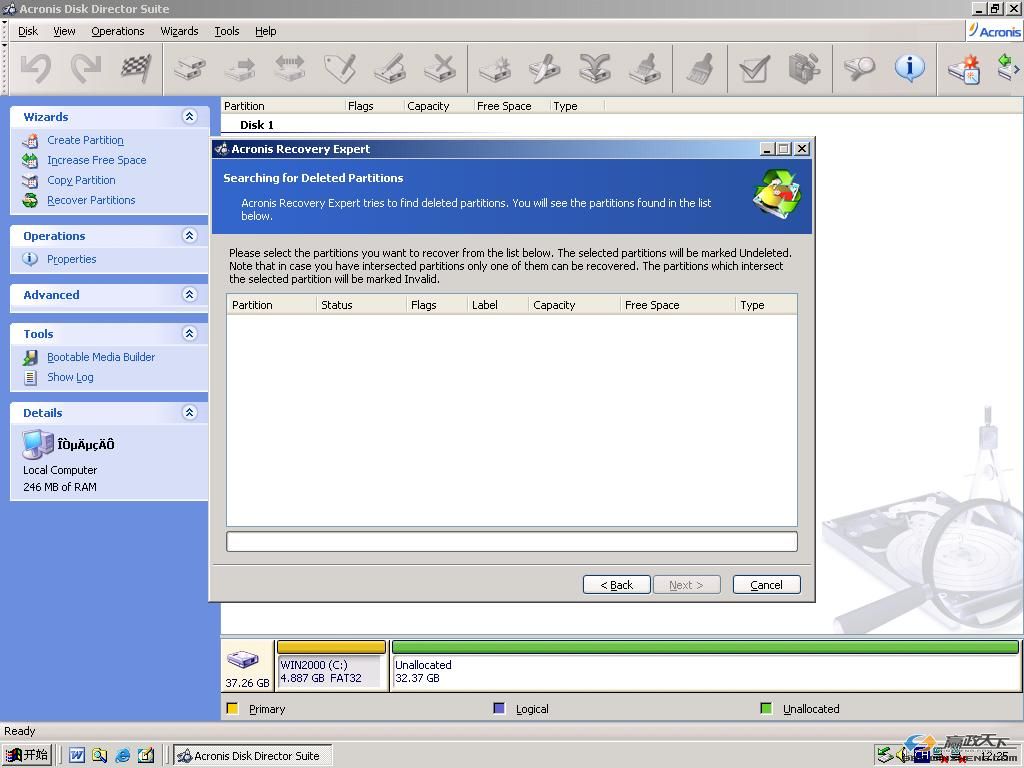Open Internet Explorer from quick launch

coord(123,756)
